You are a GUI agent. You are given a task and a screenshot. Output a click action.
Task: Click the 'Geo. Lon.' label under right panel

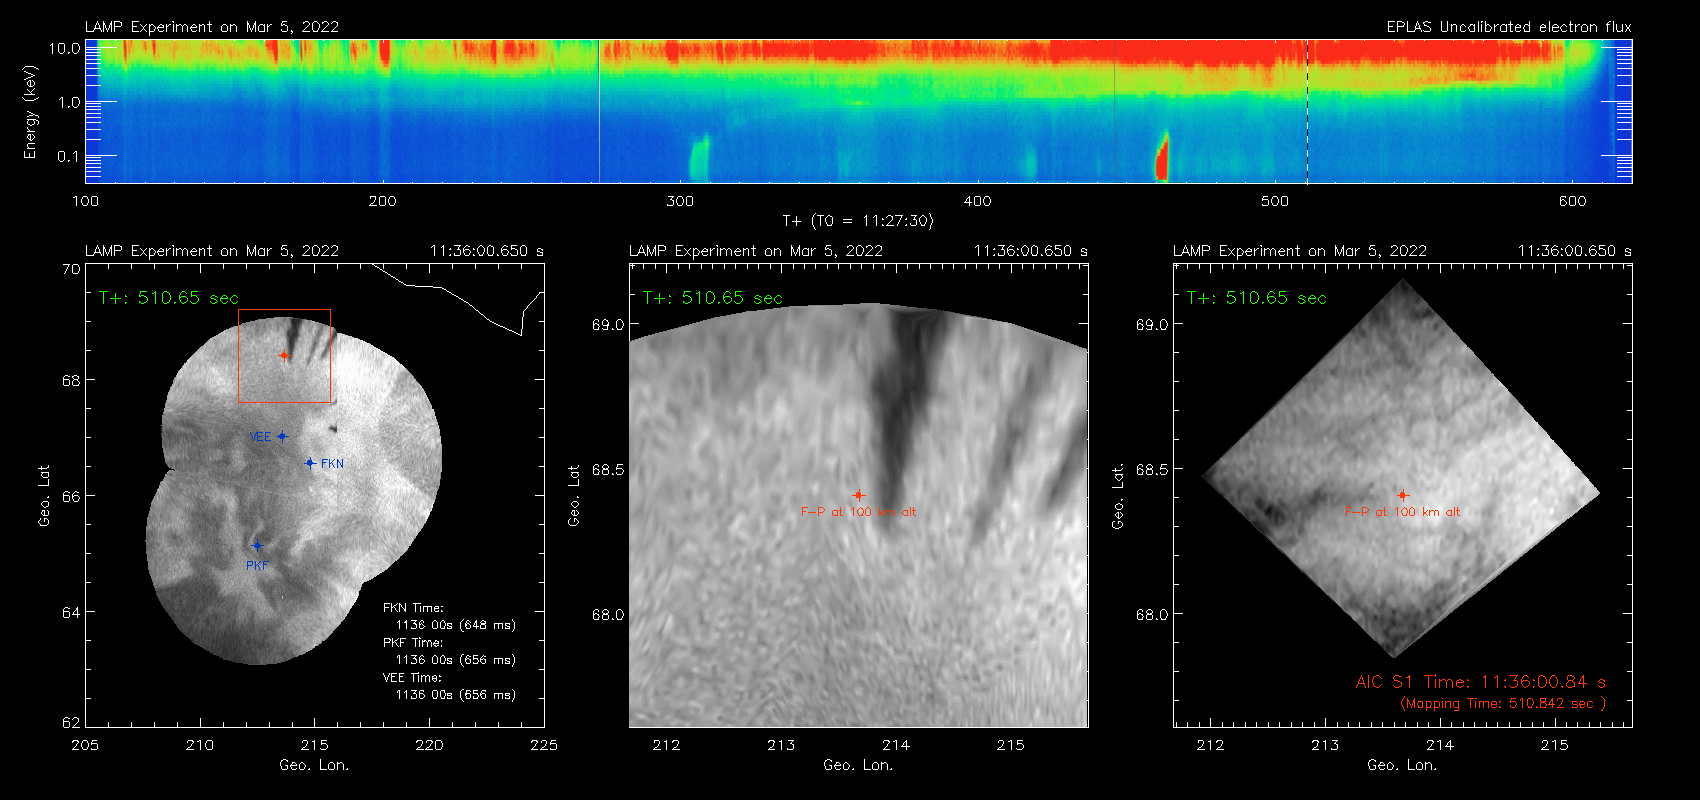point(1402,765)
